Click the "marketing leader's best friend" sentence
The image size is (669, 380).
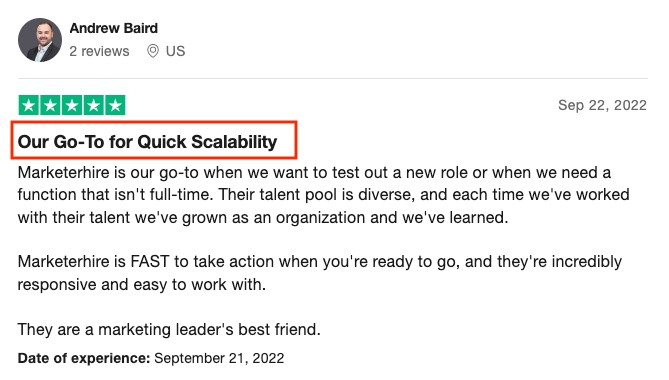pos(169,330)
